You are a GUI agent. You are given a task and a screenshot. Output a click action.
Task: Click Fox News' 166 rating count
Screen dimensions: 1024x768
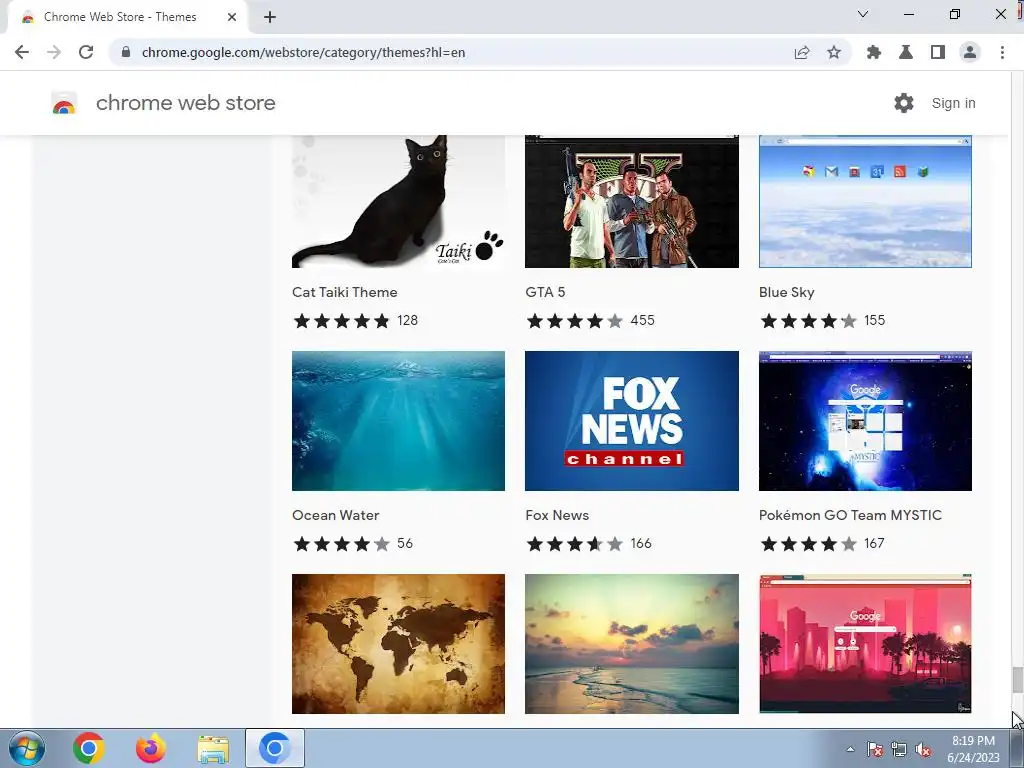tap(641, 543)
